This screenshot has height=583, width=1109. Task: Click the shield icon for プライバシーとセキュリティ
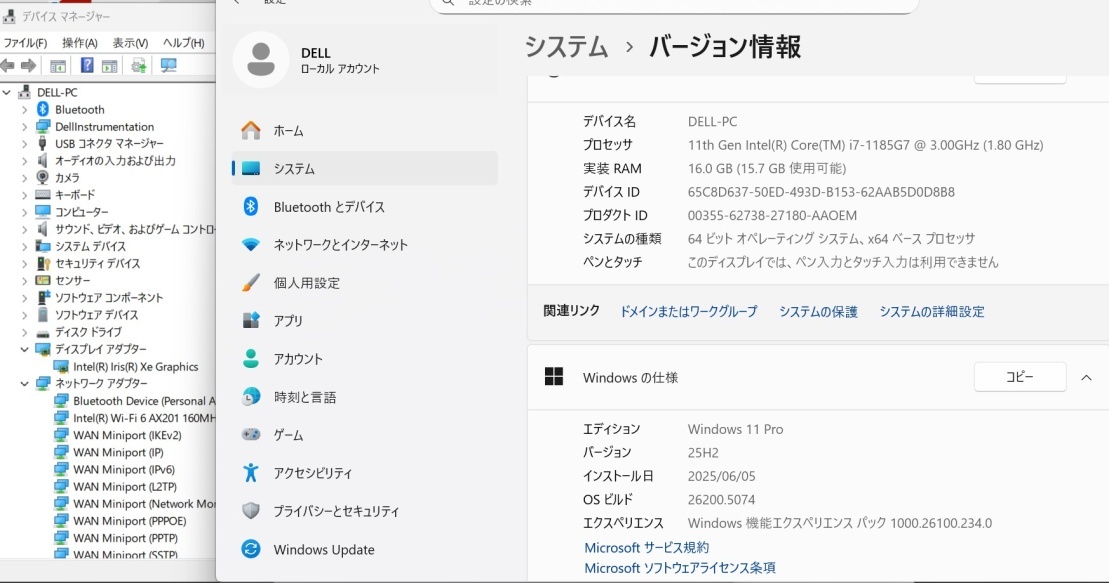(250, 511)
